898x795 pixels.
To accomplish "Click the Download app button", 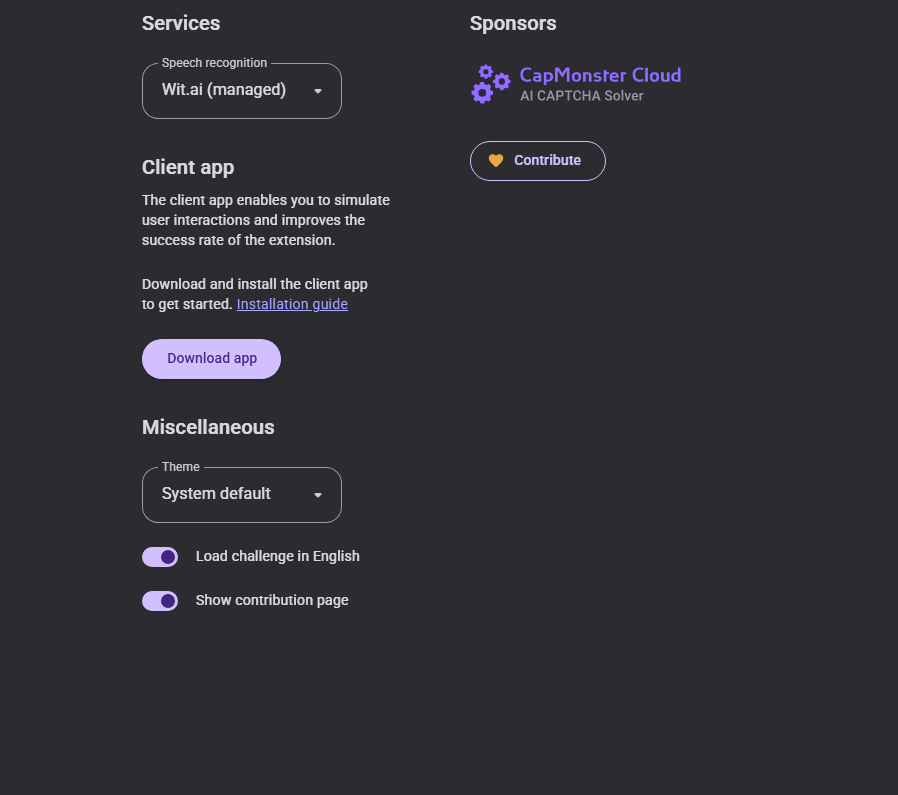I will (x=211, y=359).
